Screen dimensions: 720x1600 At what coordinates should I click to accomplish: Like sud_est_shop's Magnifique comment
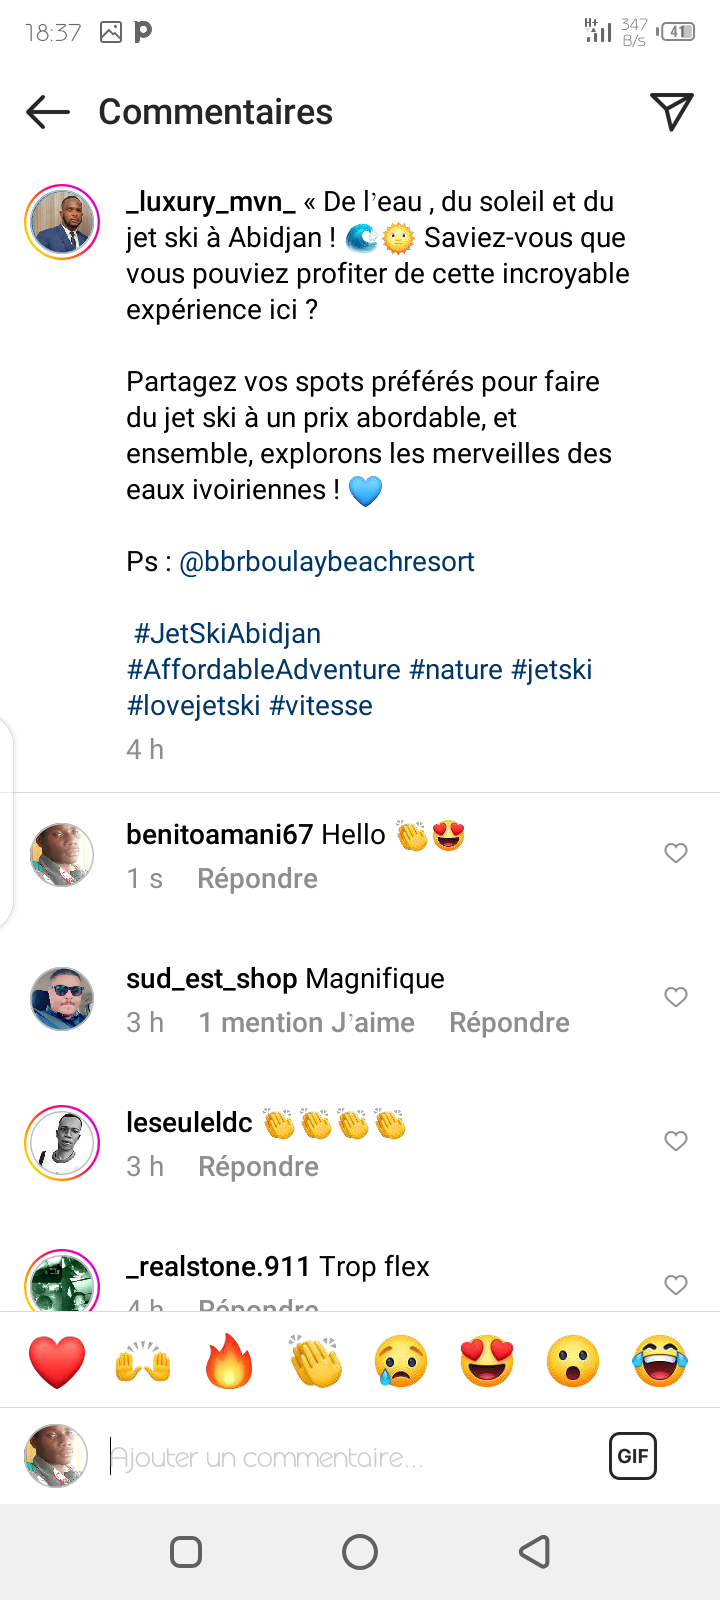[676, 997]
